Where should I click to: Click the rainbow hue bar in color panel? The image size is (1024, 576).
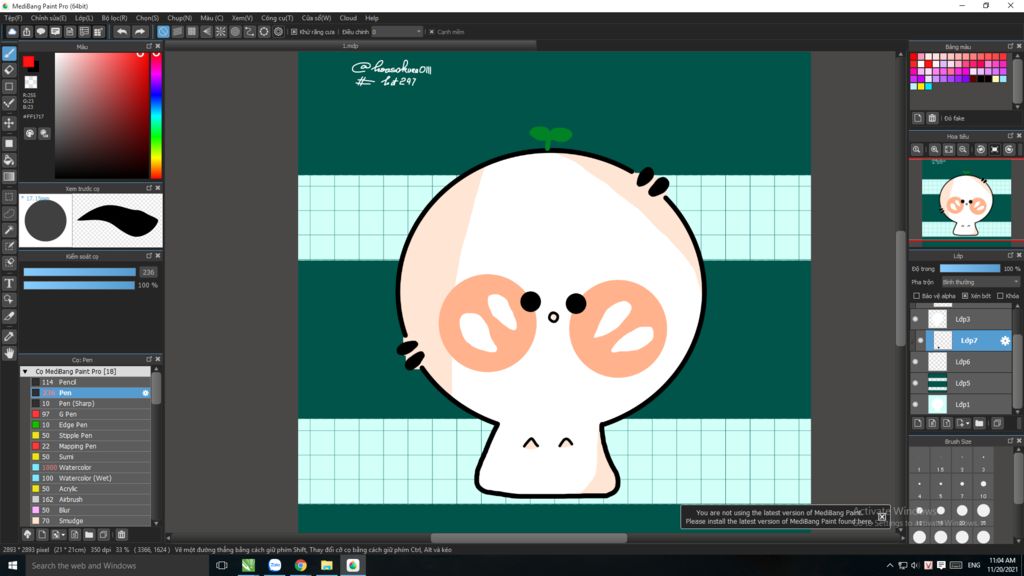pyautogui.click(x=156, y=115)
